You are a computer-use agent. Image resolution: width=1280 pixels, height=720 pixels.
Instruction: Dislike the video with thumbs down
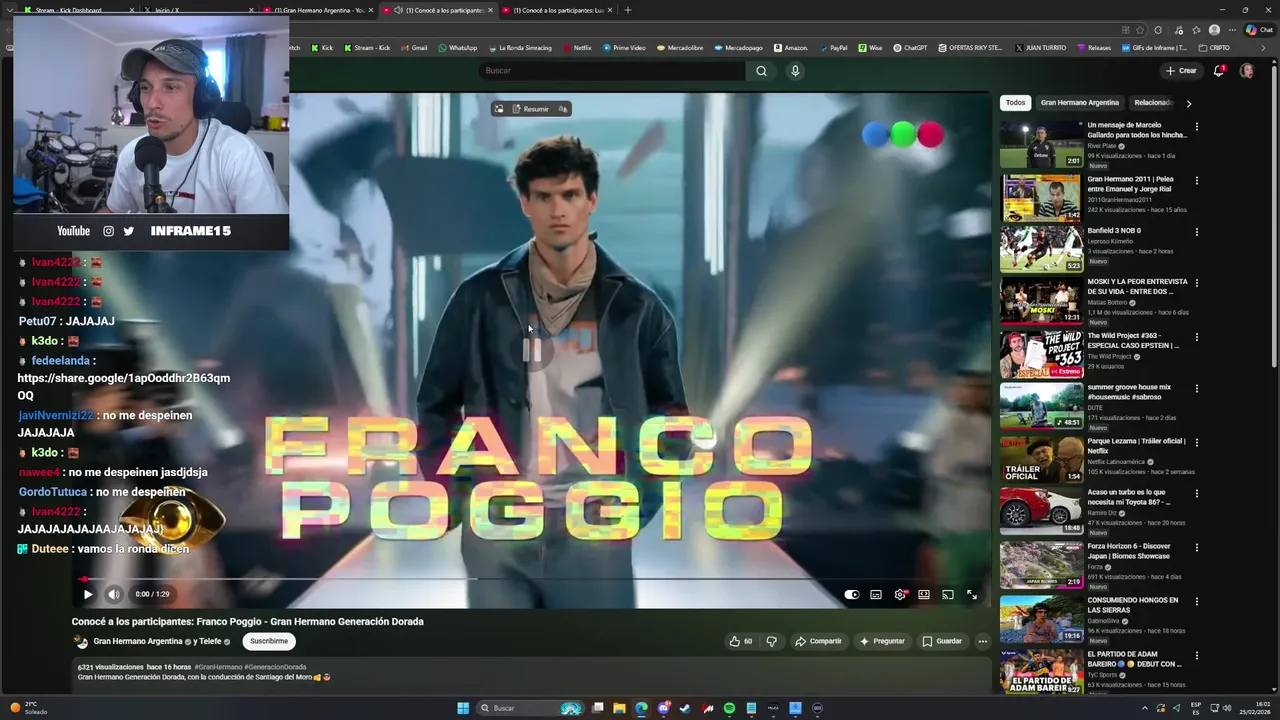pyautogui.click(x=771, y=641)
